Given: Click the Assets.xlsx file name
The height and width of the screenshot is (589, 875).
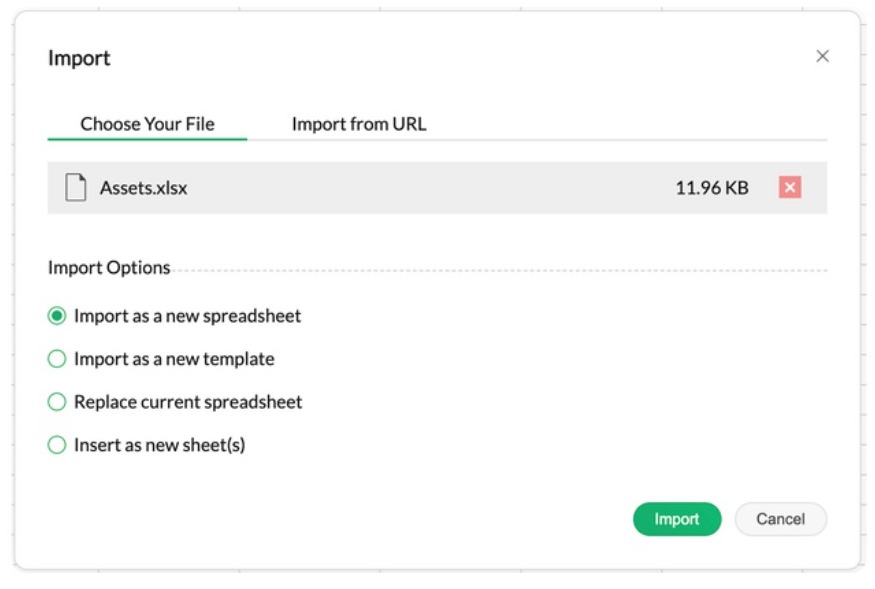Looking at the screenshot, I should tap(143, 188).
